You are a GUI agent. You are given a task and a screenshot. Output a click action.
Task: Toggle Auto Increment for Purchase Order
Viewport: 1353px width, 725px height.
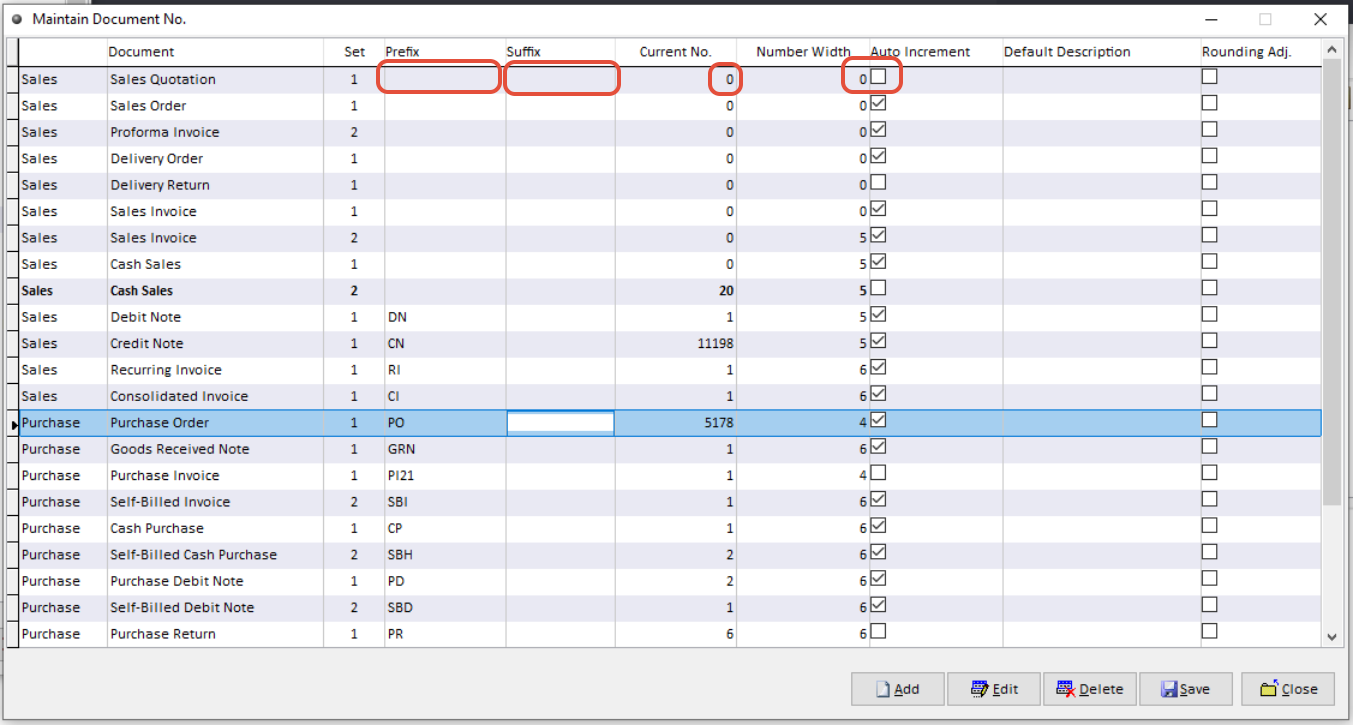click(878, 420)
